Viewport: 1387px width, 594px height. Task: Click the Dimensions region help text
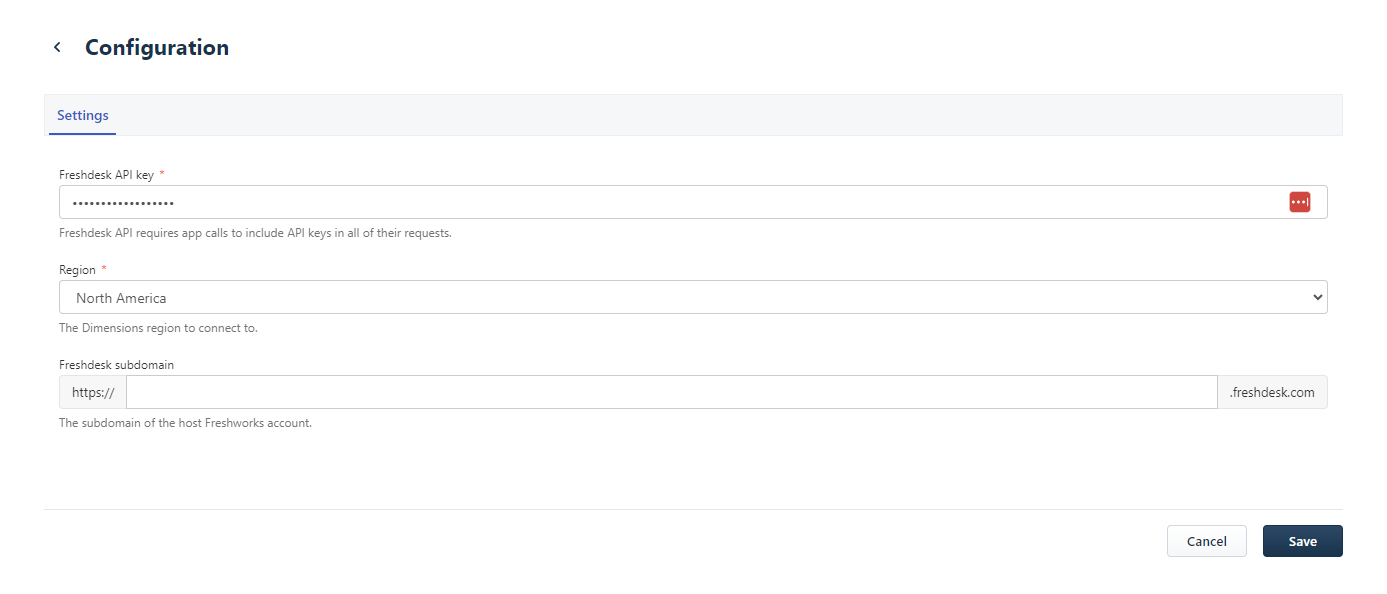pos(158,328)
